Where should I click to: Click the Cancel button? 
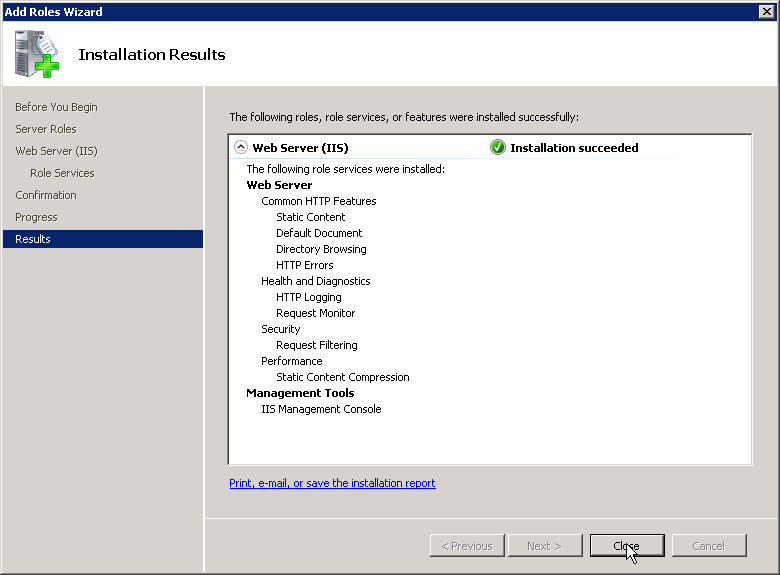coord(709,546)
